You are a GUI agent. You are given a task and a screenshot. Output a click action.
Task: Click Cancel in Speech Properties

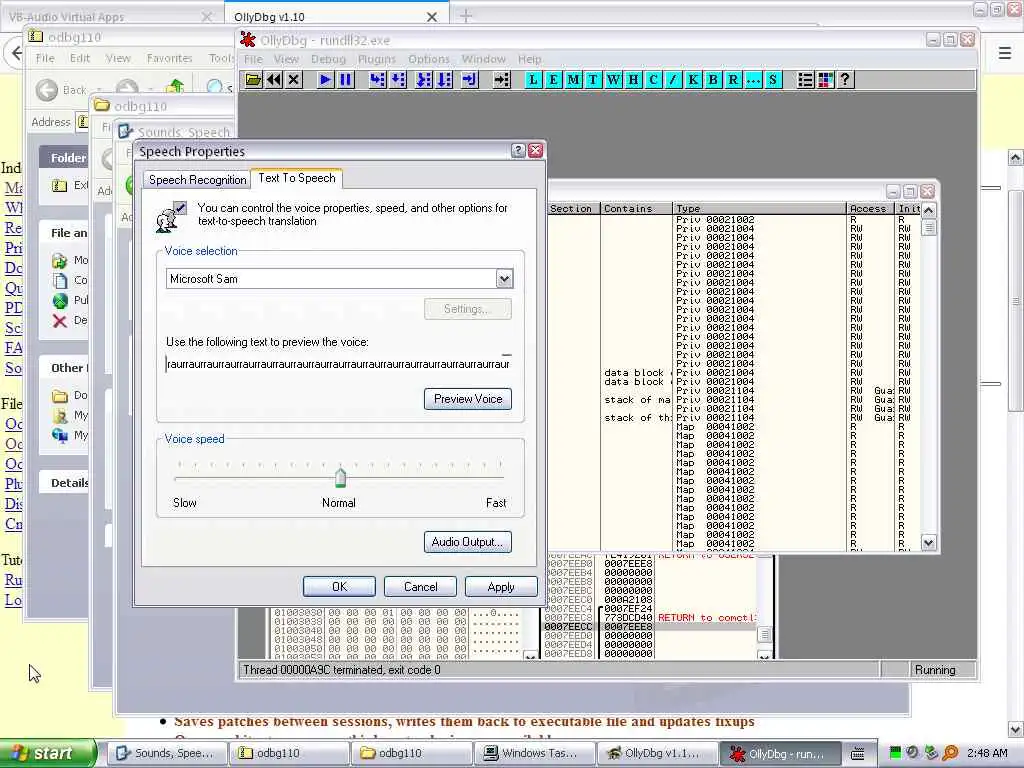pyautogui.click(x=420, y=586)
